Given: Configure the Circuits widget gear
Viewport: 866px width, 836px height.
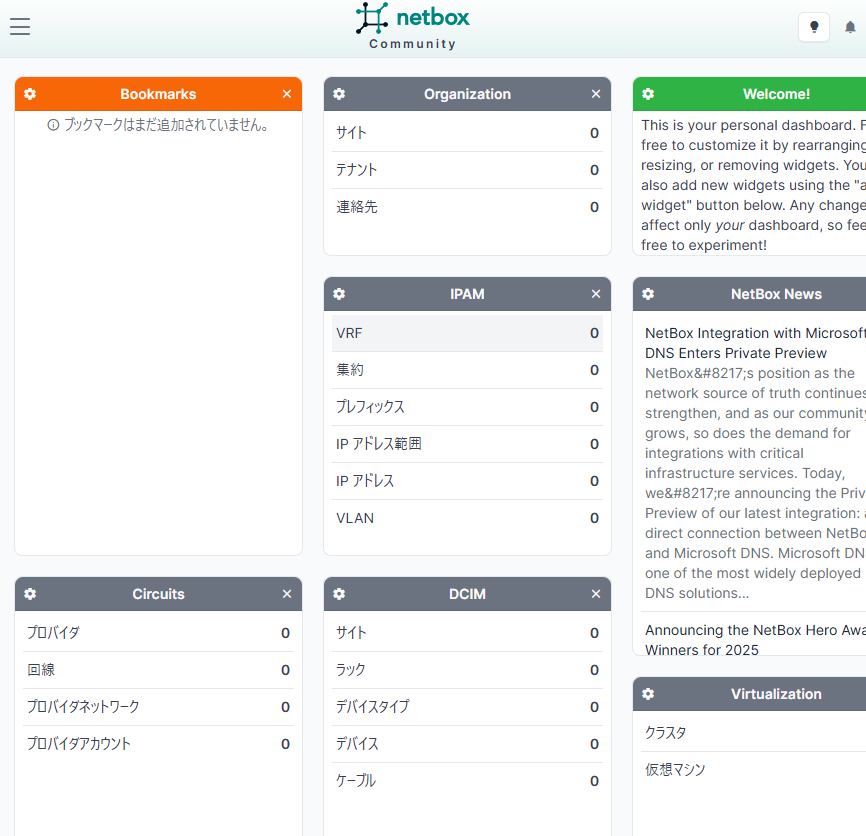Looking at the screenshot, I should (x=30, y=594).
